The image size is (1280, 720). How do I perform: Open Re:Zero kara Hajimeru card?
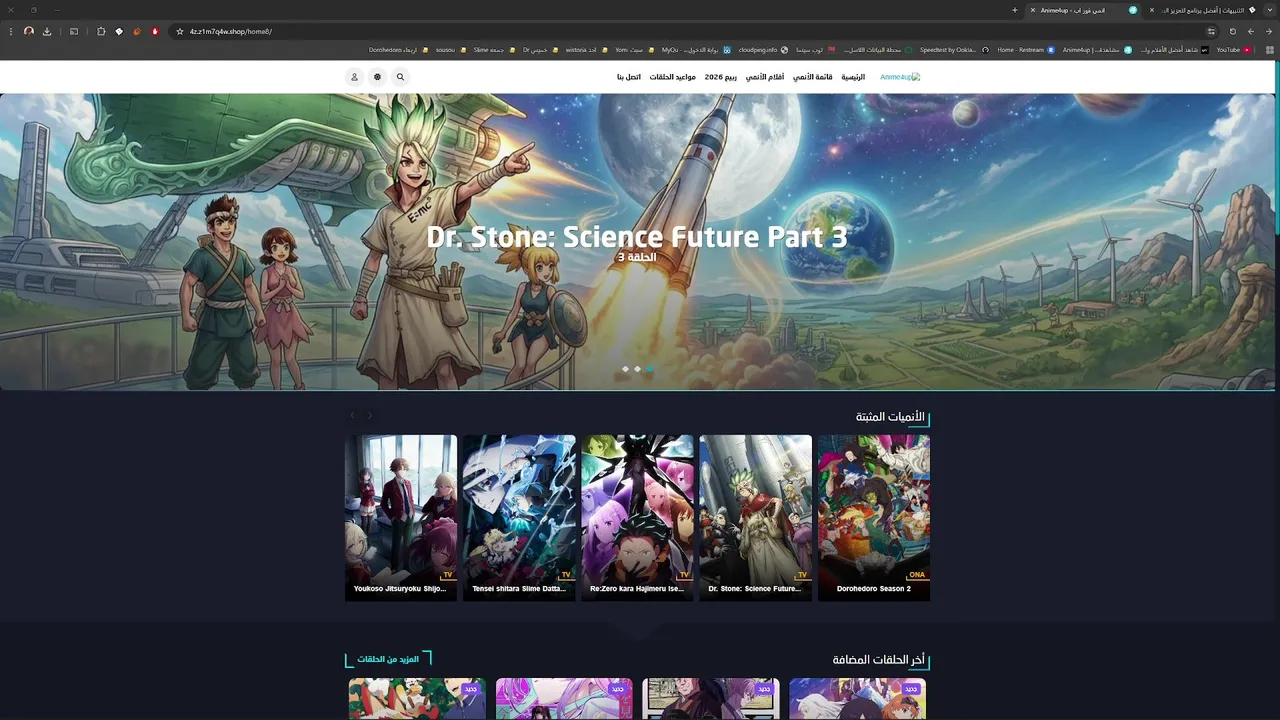click(x=637, y=517)
